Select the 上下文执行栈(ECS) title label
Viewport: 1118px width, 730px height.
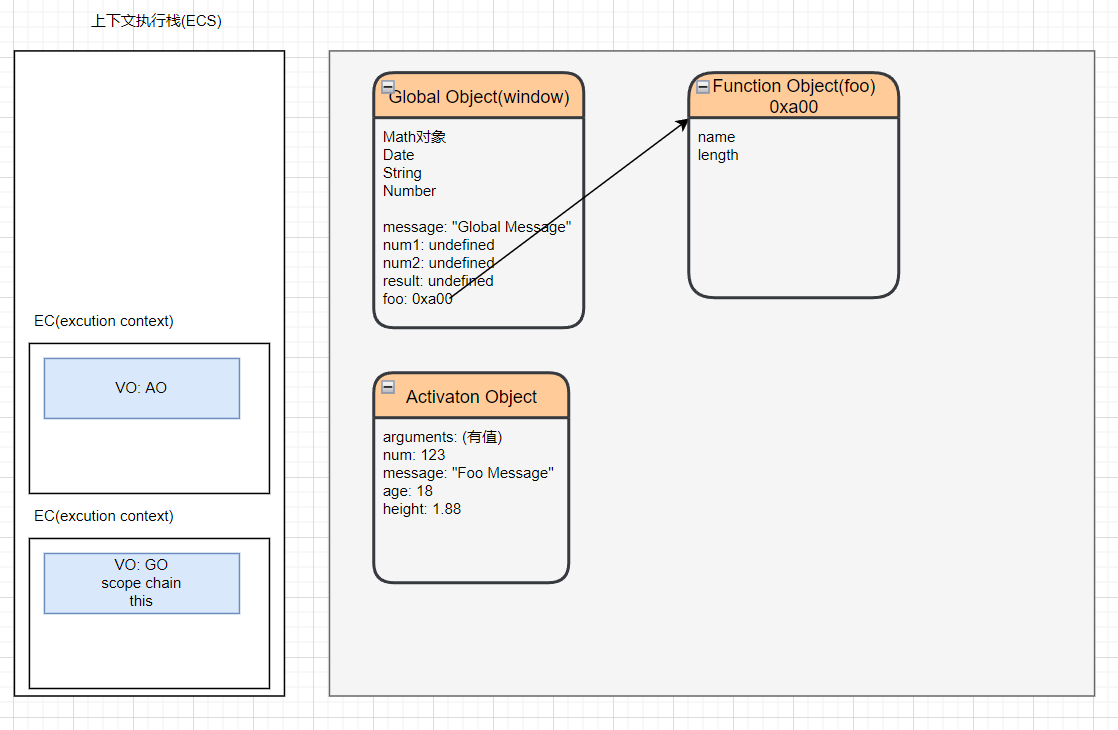[x=156, y=21]
